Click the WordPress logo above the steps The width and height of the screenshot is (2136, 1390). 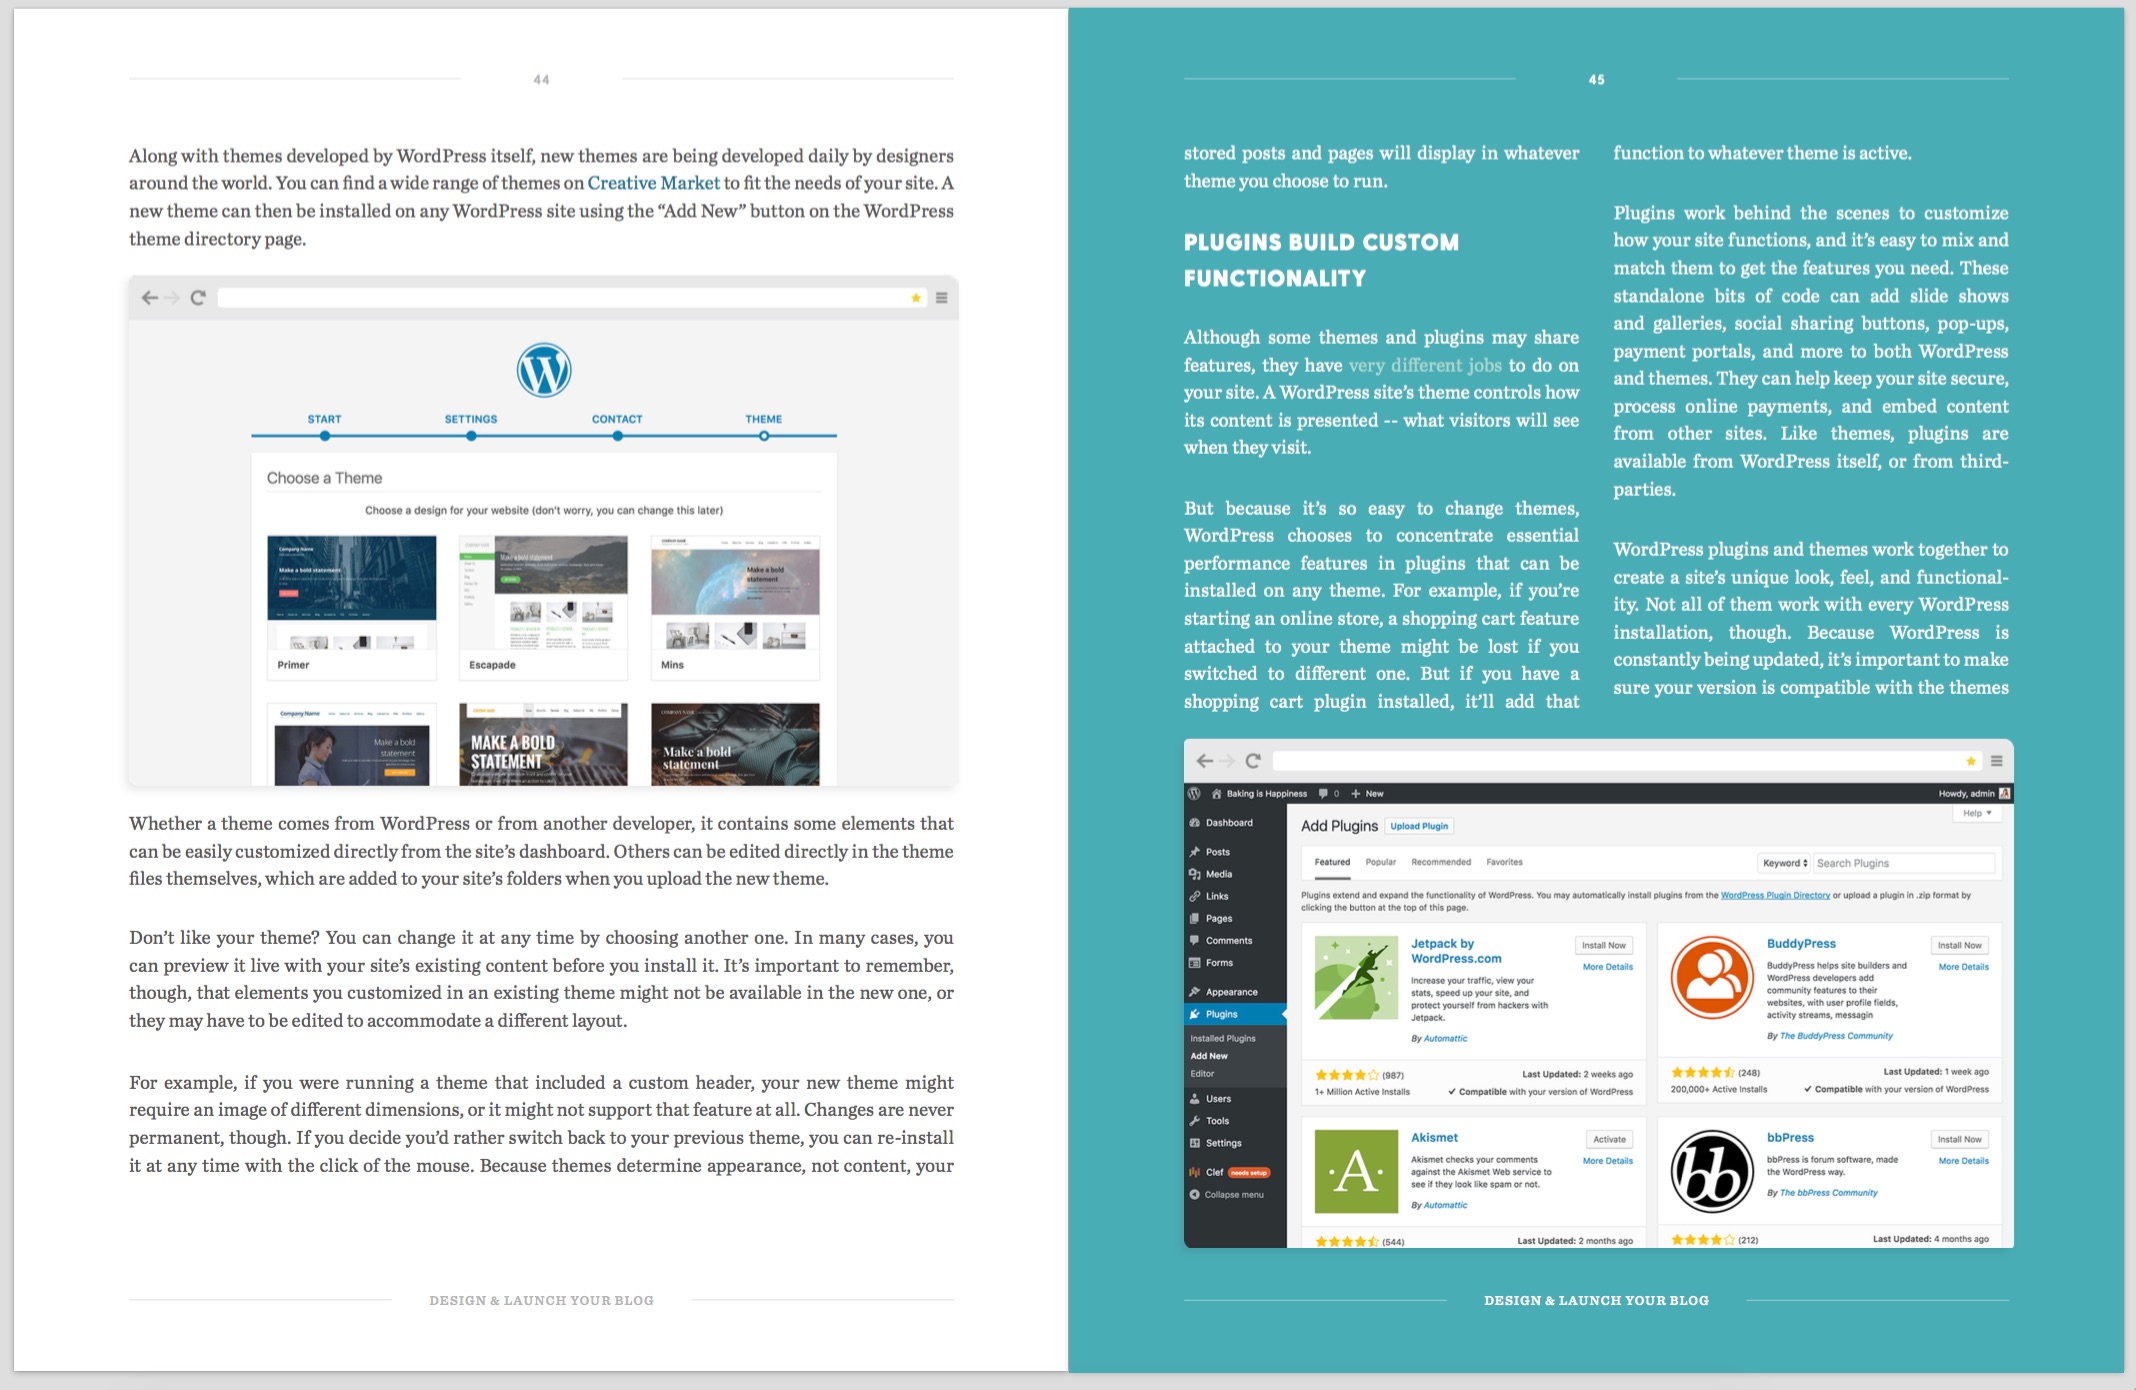[544, 370]
